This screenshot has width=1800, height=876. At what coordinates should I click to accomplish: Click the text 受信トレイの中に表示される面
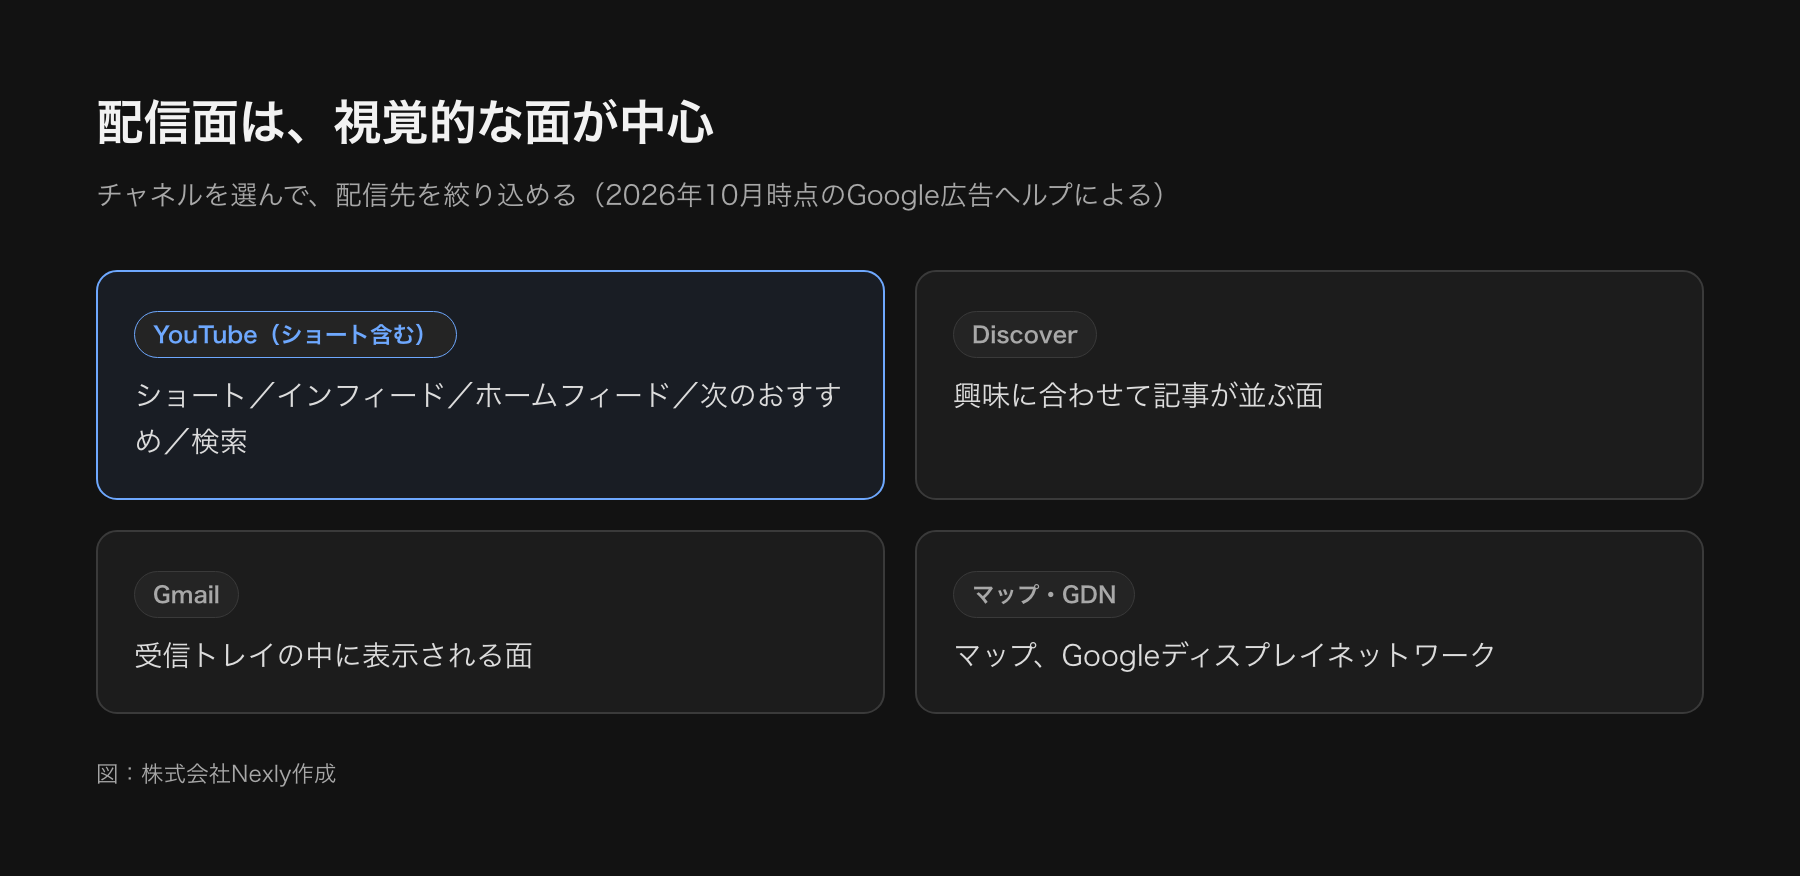pos(334,655)
